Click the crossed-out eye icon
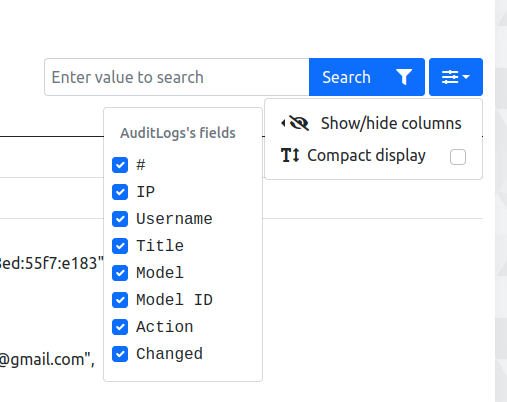This screenshot has height=402, width=507. (x=299, y=123)
